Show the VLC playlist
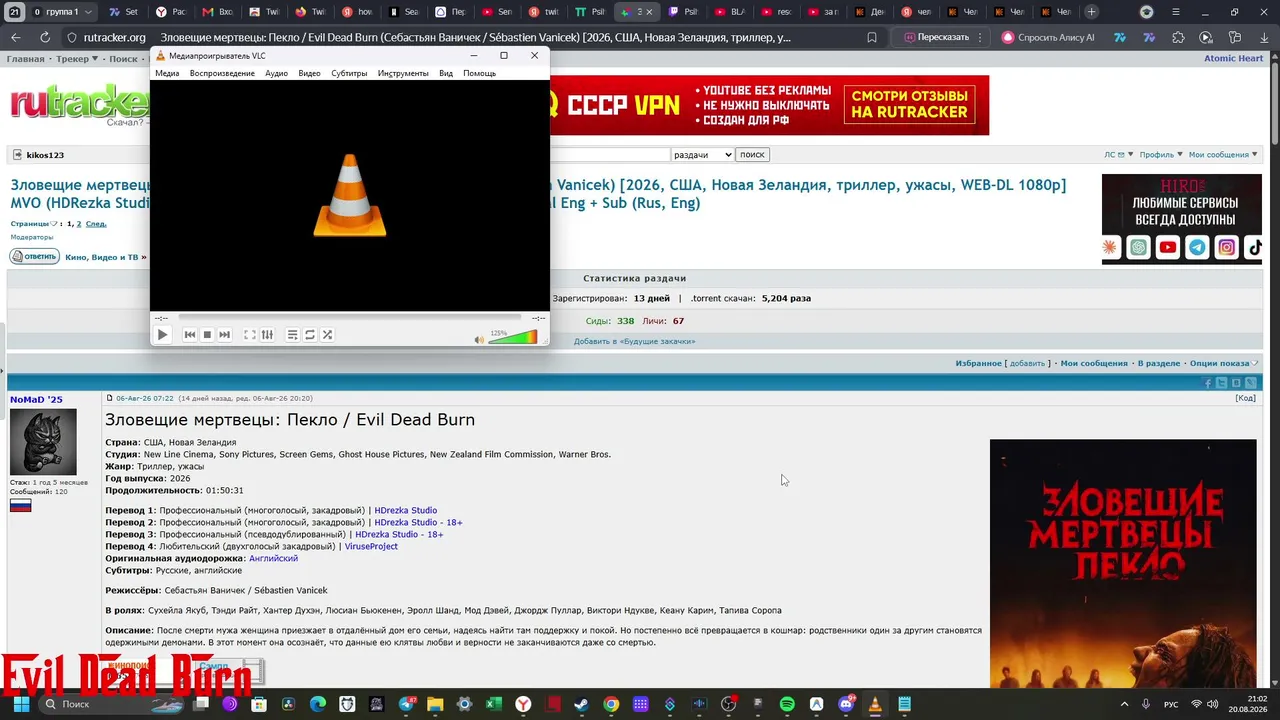 [x=292, y=335]
